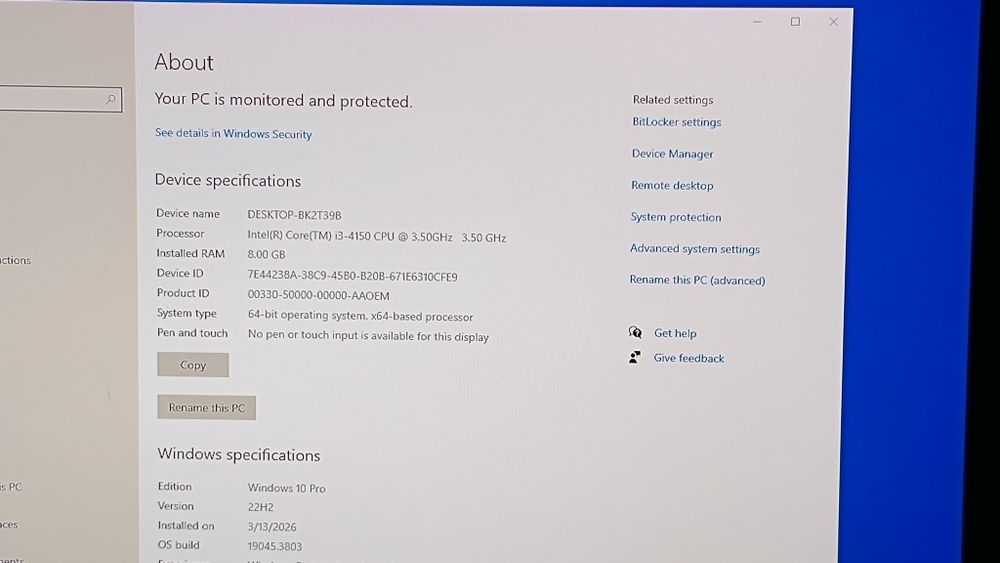
Task: Click the Give feedback person icon
Action: 635,358
